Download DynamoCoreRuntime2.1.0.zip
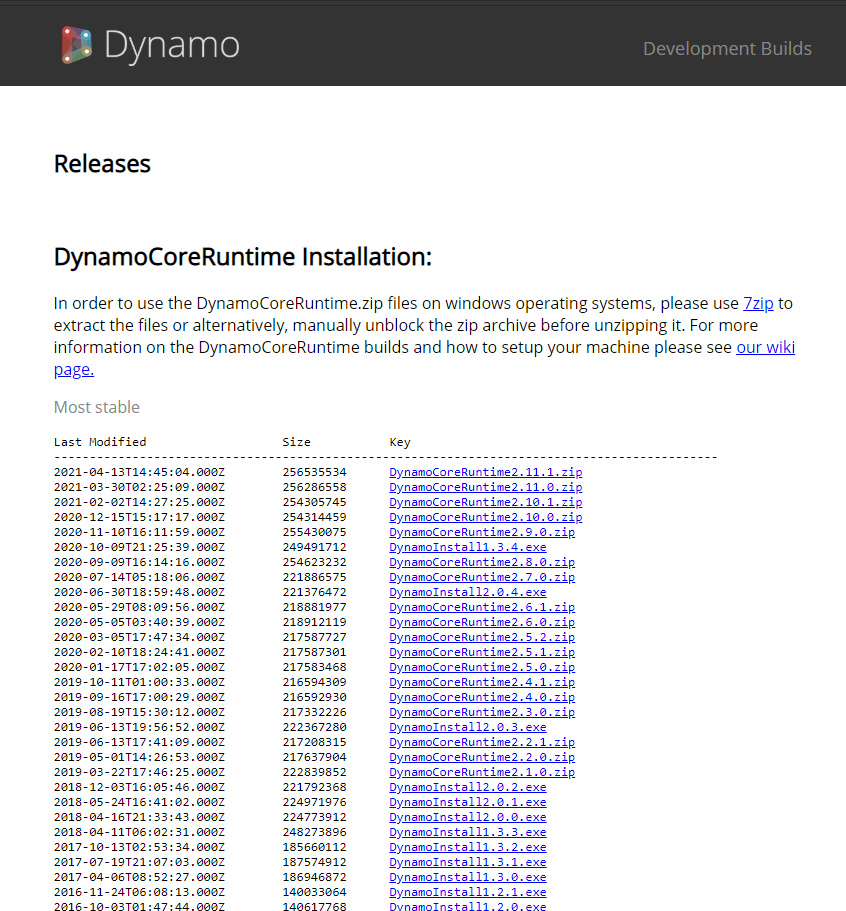846x911 pixels. (x=482, y=772)
